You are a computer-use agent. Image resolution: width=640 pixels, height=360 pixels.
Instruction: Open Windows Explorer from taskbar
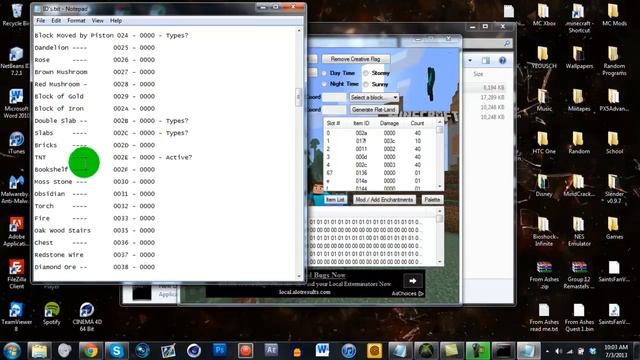39,350
